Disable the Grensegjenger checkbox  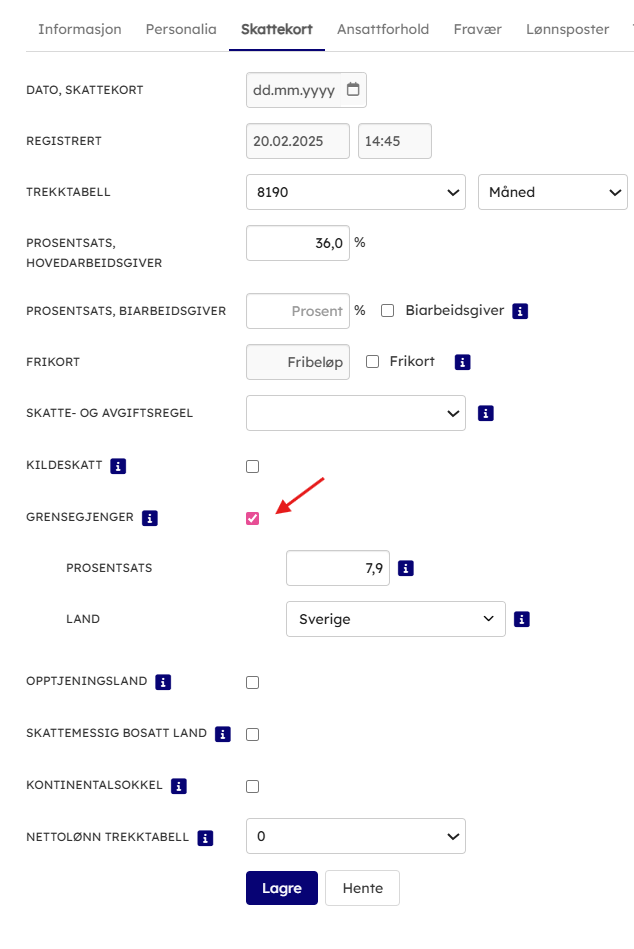click(252, 518)
